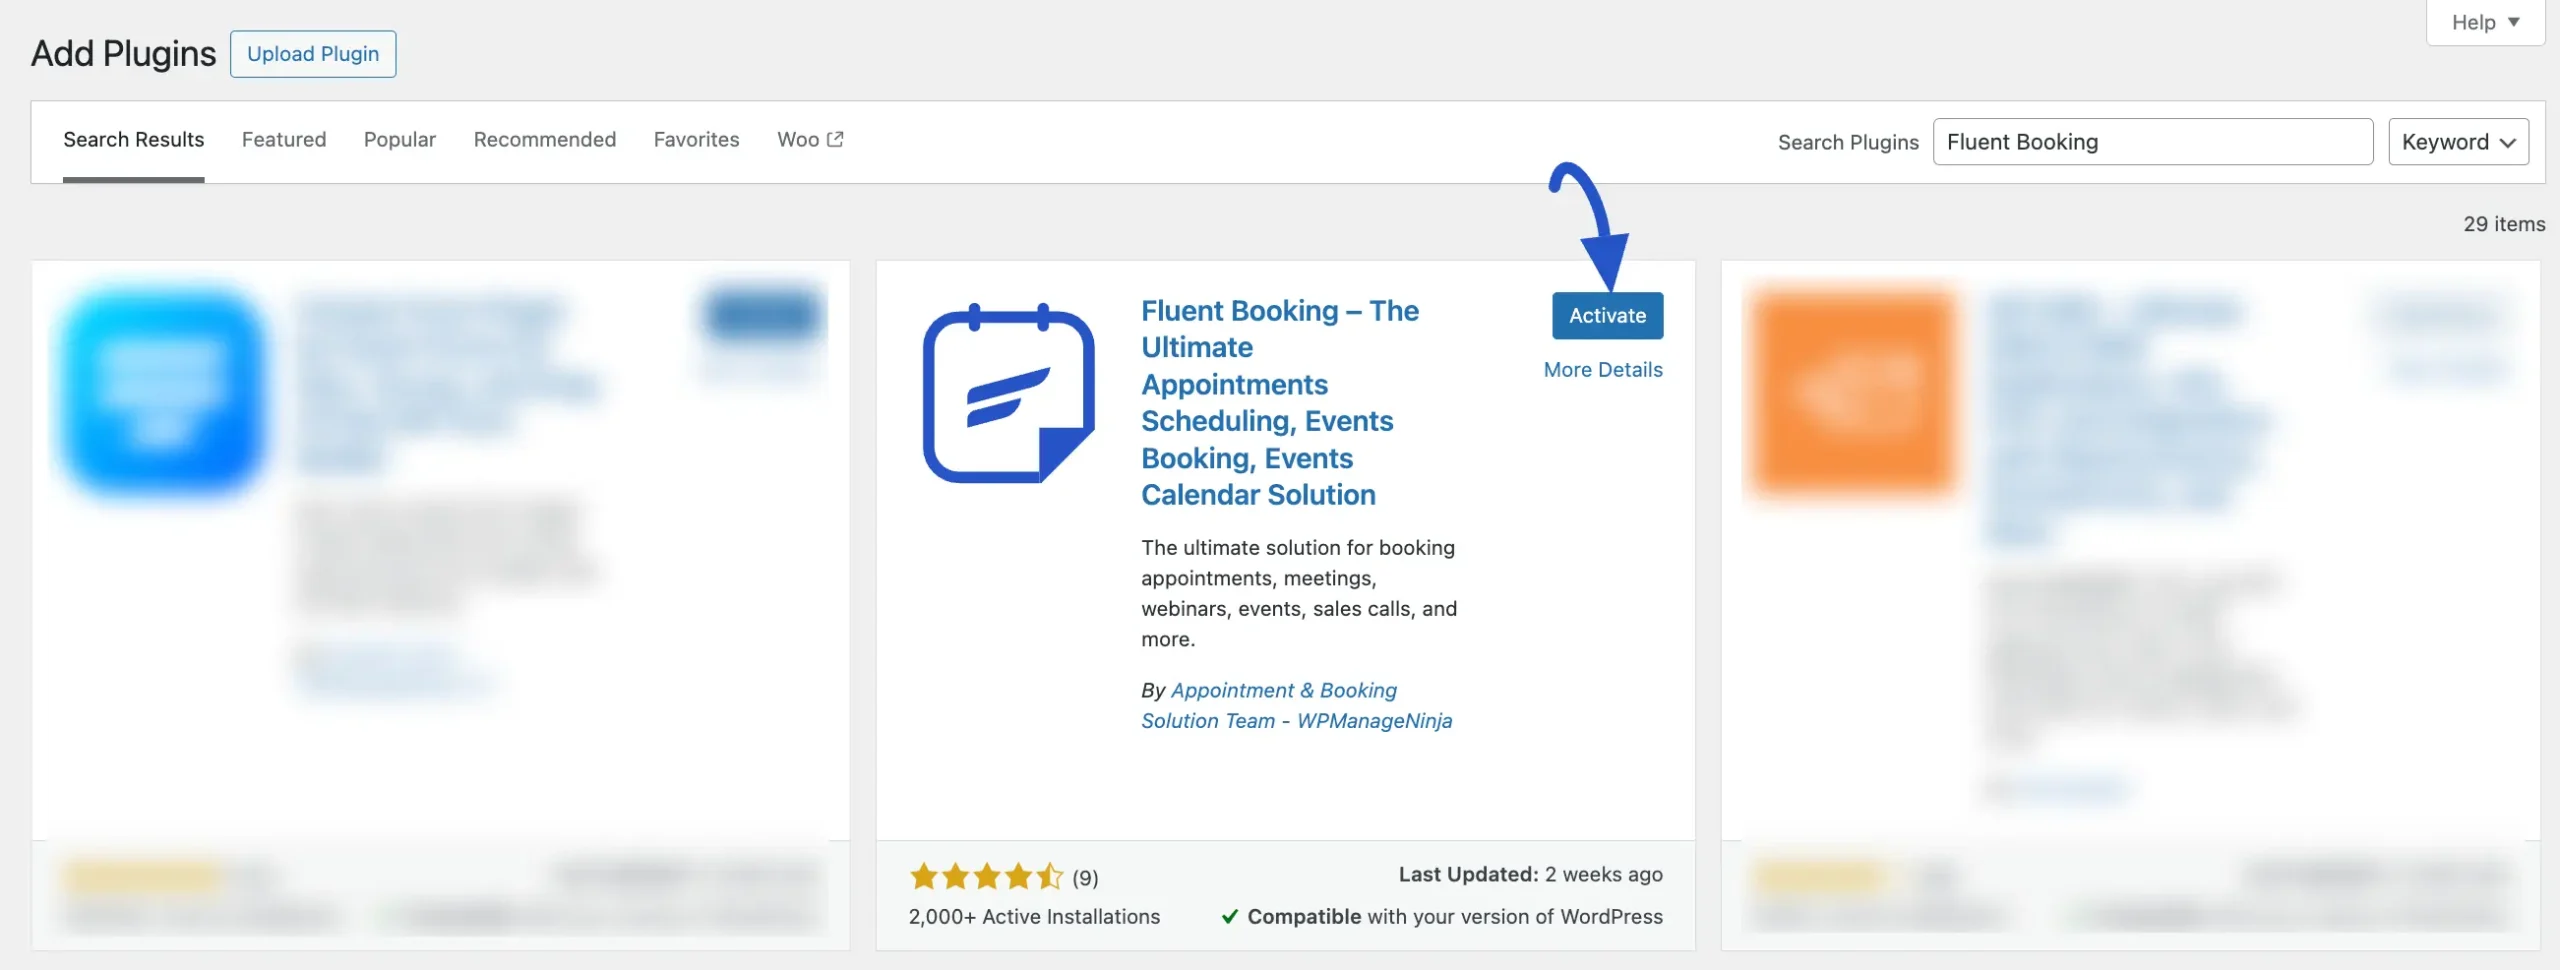
Task: Visit the WPManageNinja author link
Action: [1296, 706]
